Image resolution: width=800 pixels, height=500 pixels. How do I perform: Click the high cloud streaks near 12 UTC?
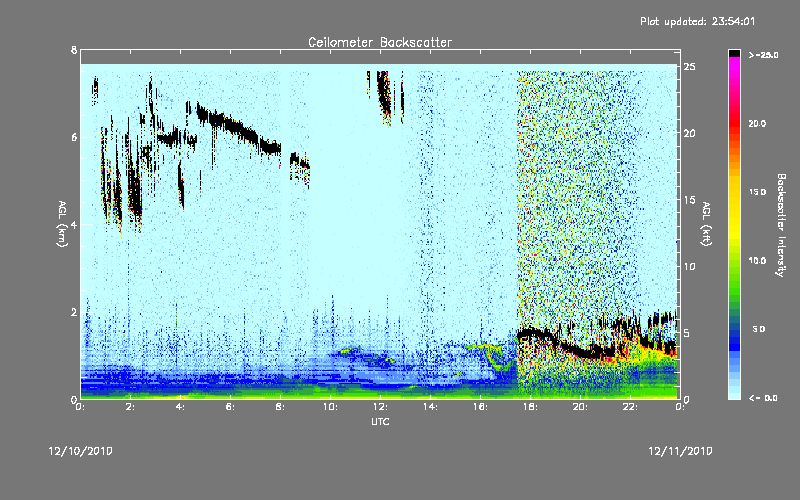pos(384,97)
